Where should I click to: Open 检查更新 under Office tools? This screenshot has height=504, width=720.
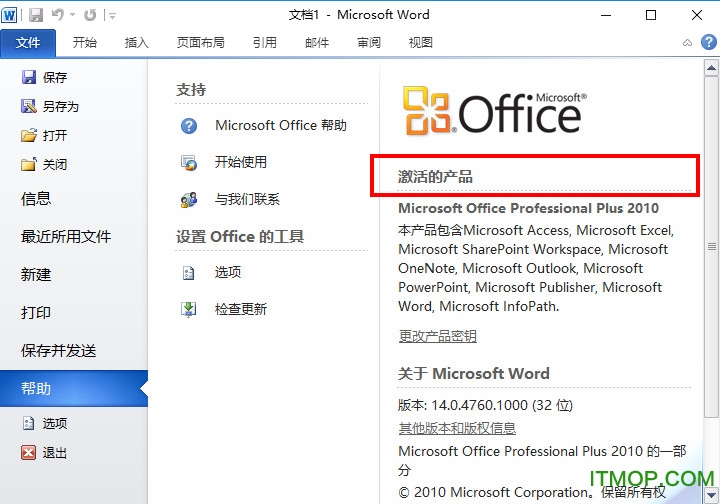point(241,309)
